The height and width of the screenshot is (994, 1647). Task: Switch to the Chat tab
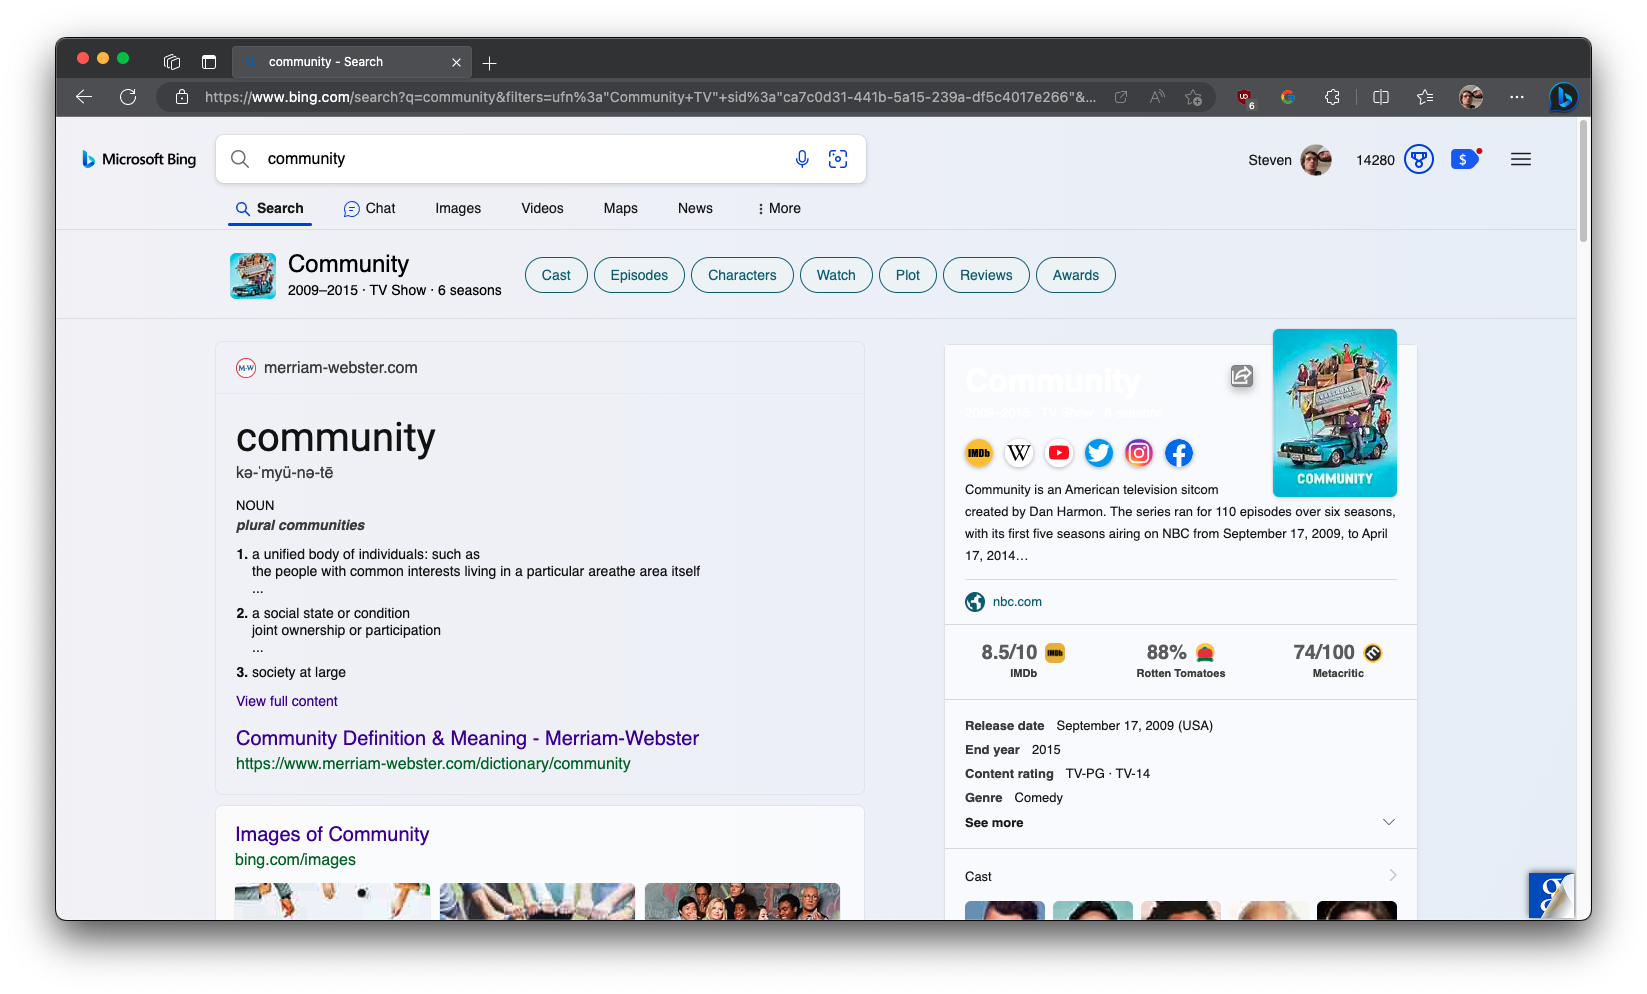pyautogui.click(x=370, y=208)
